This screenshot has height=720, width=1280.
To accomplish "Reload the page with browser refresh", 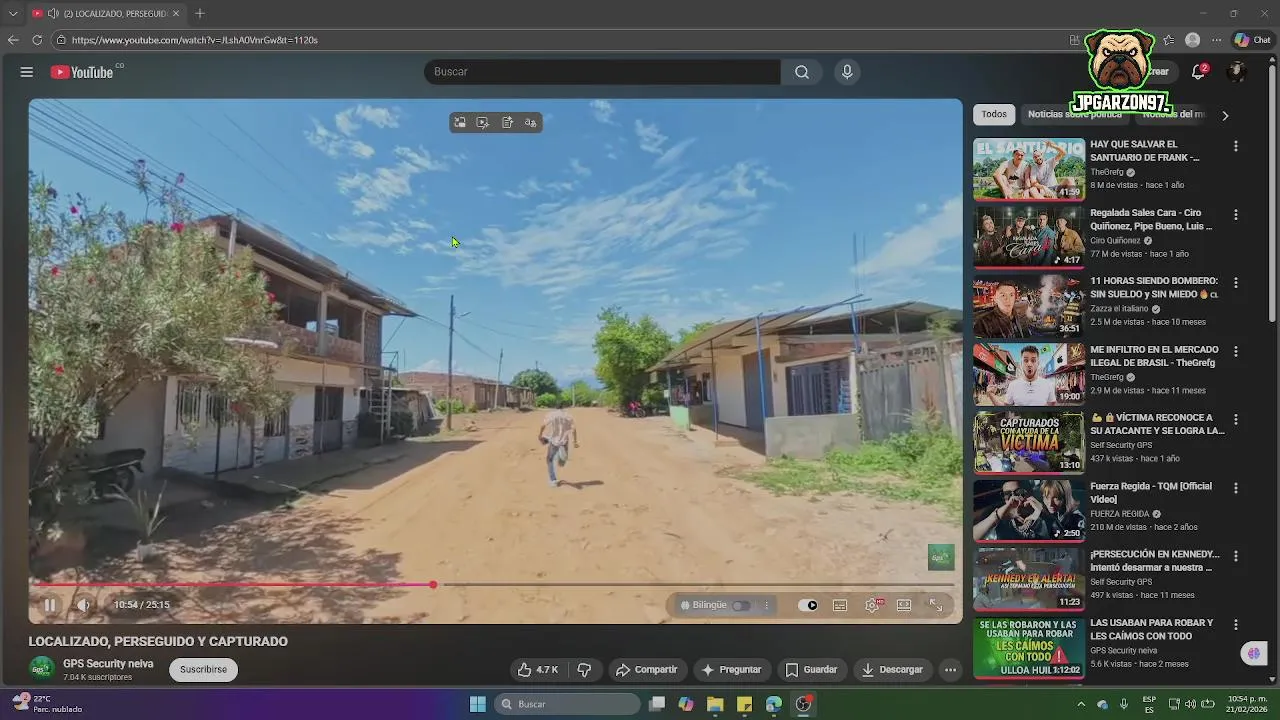I will (x=37, y=40).
